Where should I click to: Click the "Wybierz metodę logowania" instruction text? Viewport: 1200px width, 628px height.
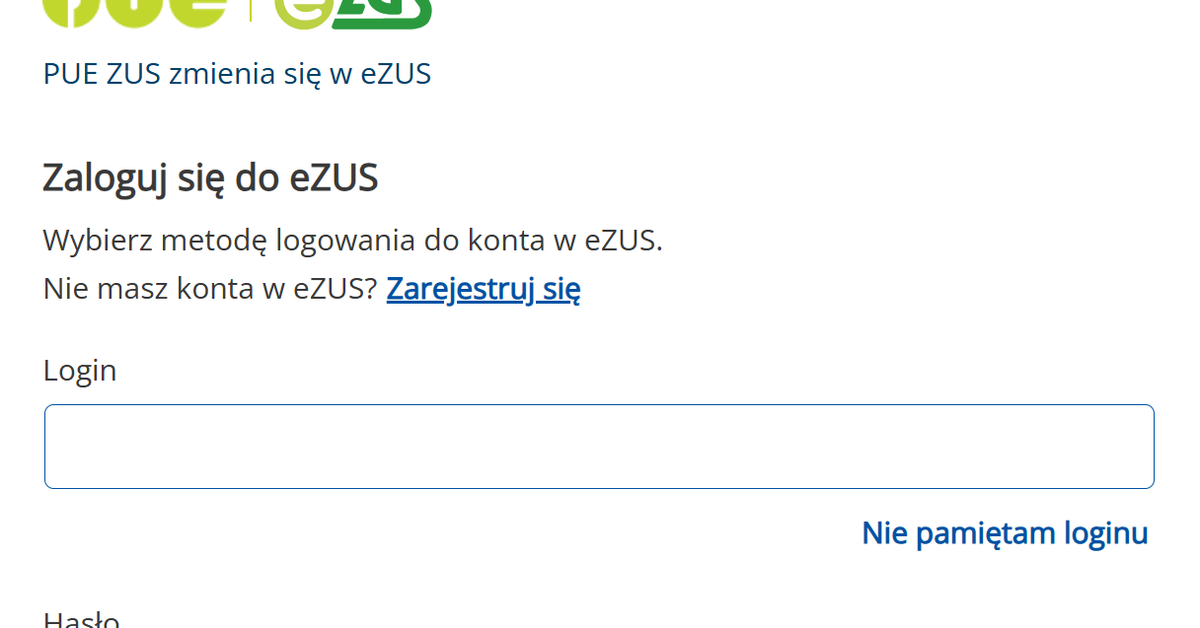coord(352,240)
